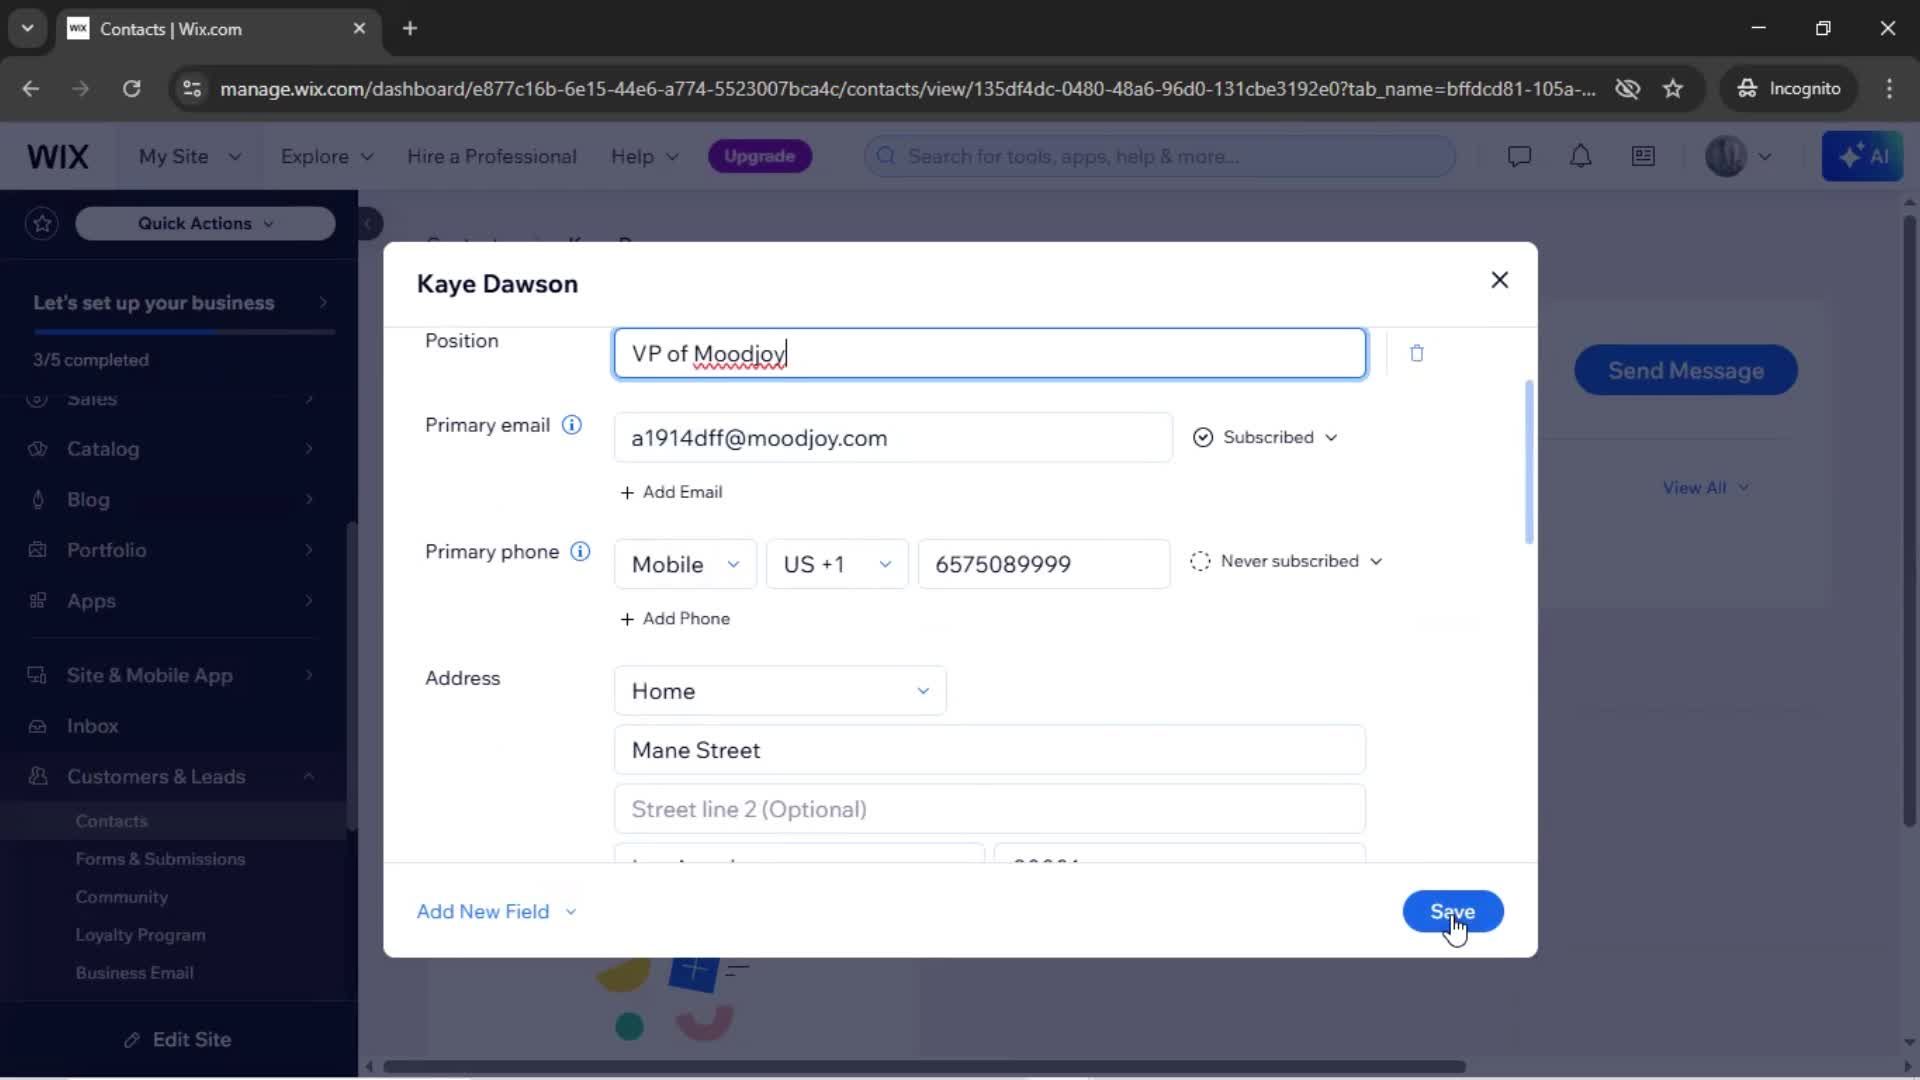Open Let's set up your business
The height and width of the screenshot is (1080, 1920).
point(180,303)
